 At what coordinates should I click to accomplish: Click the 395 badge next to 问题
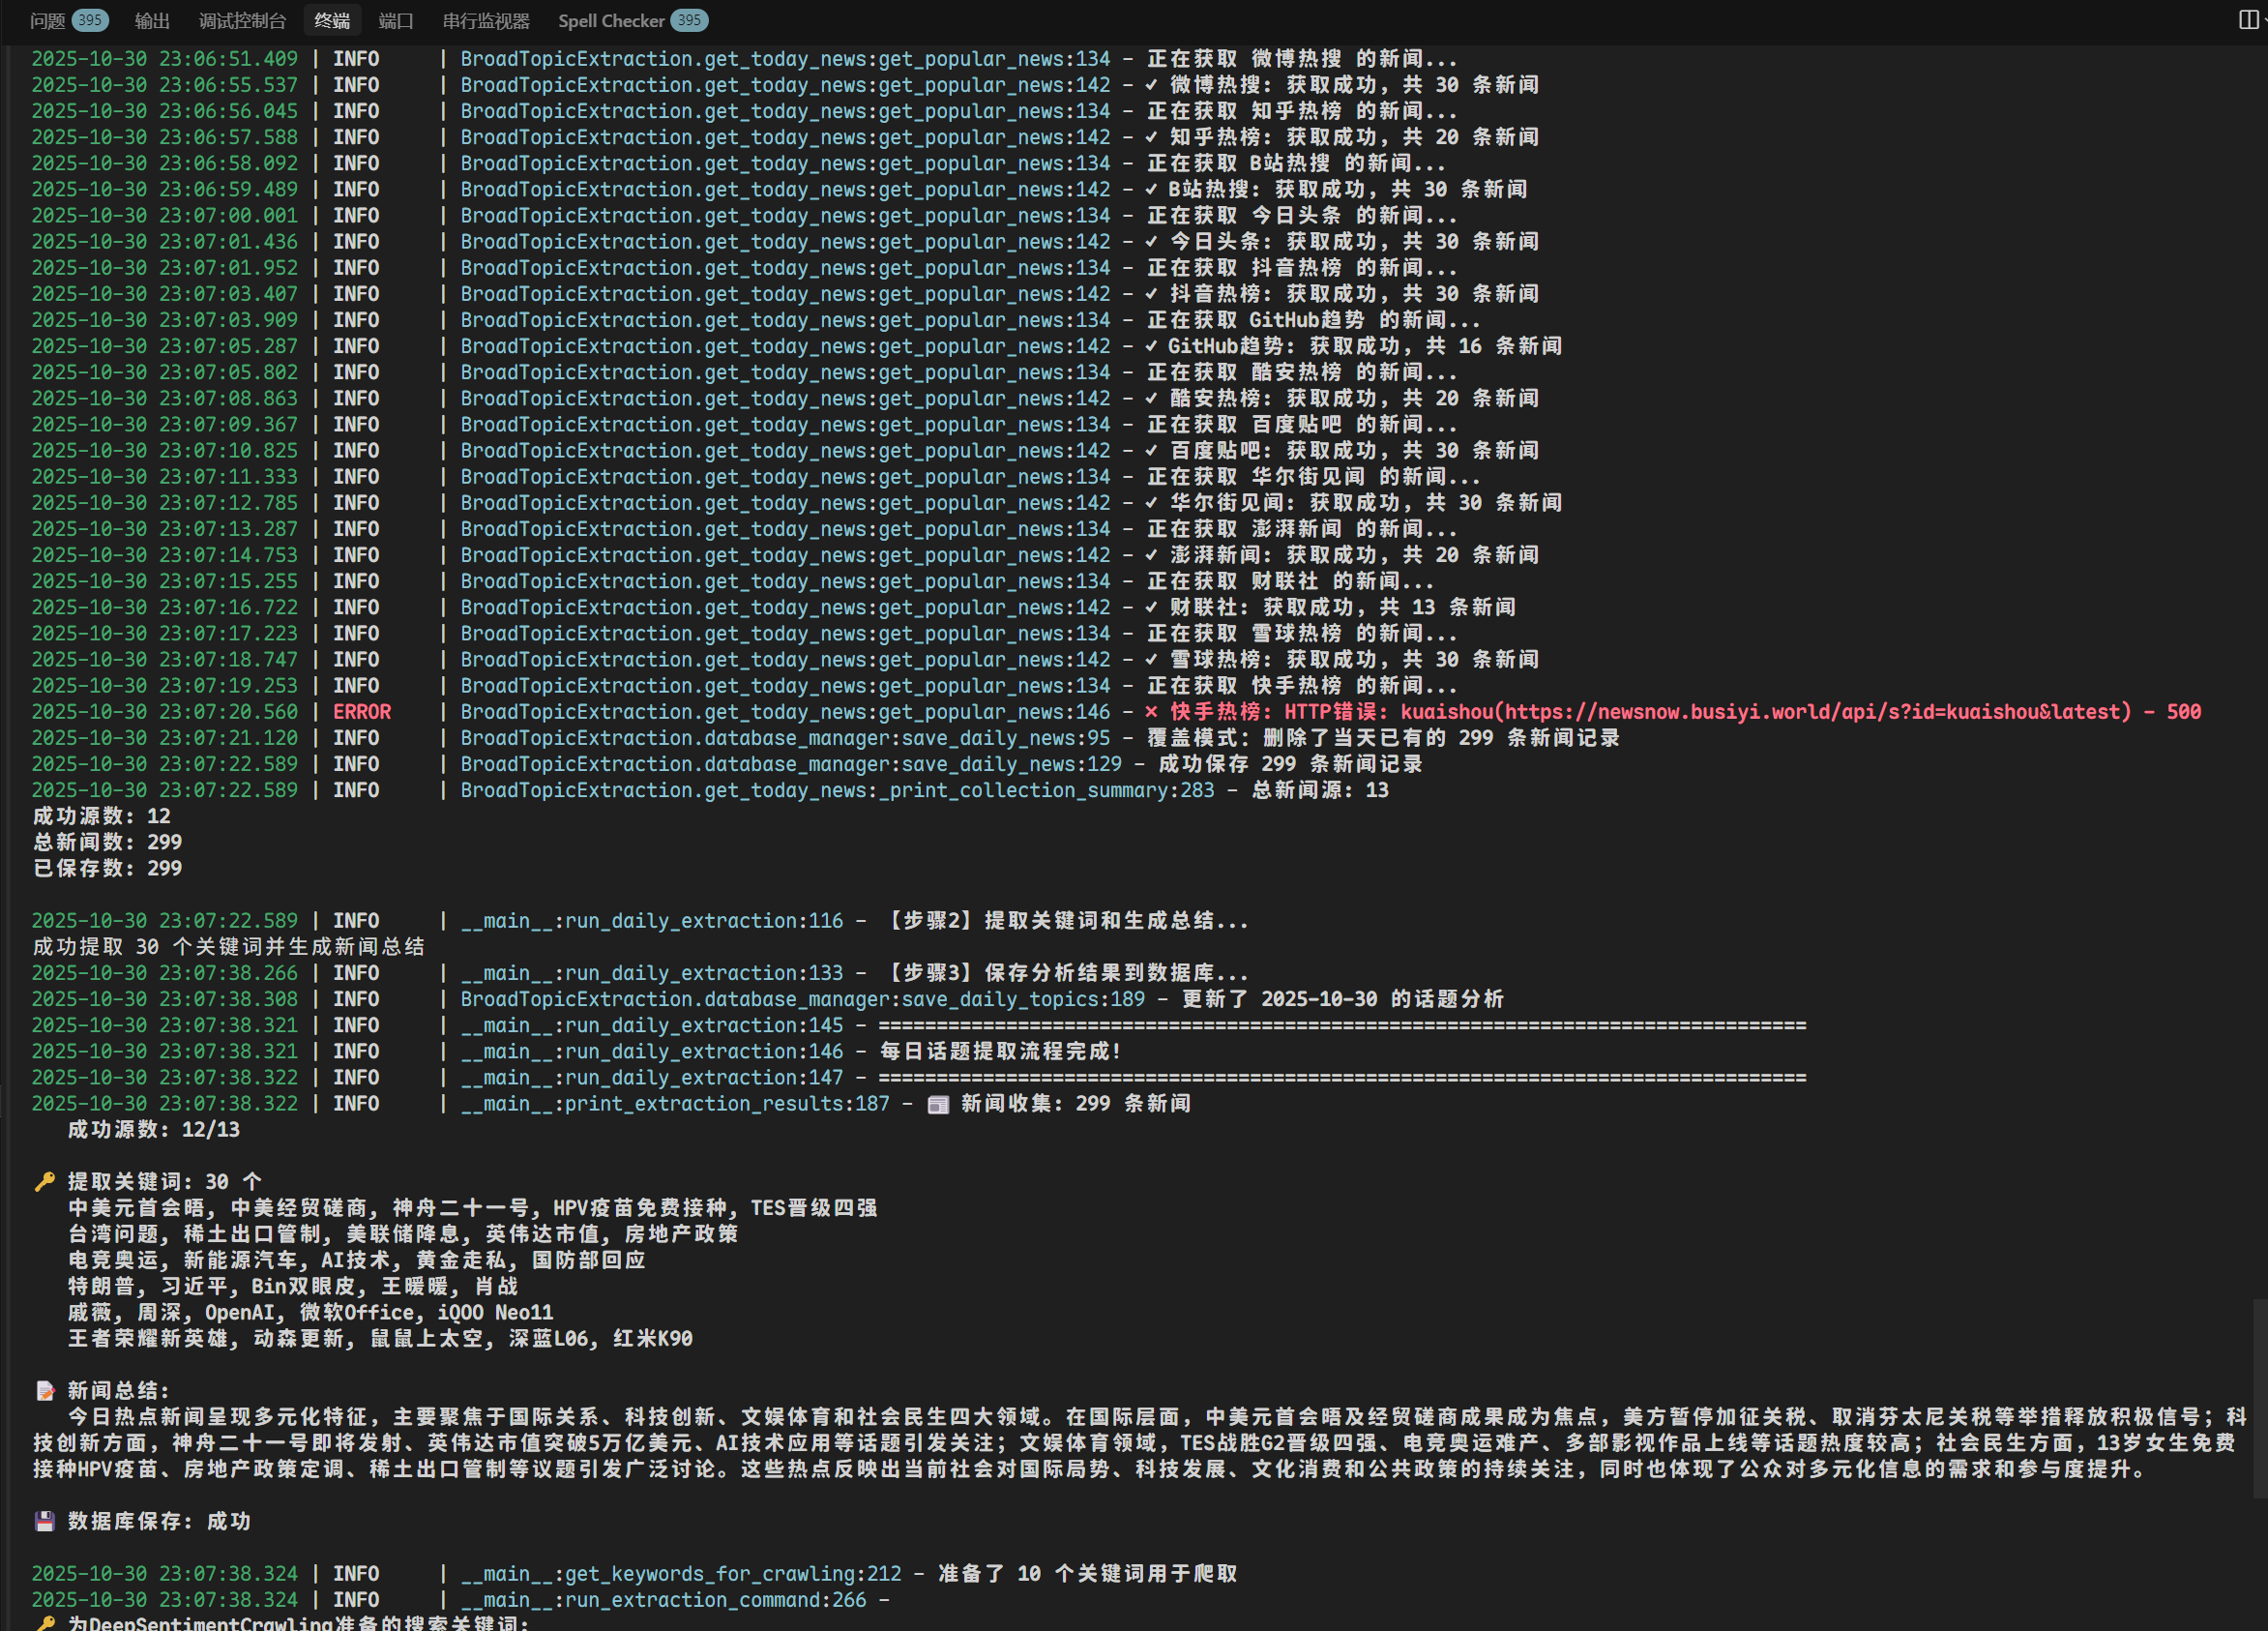click(x=90, y=20)
